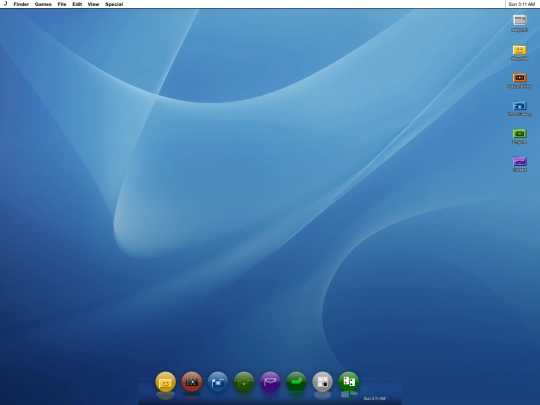Select the purple Contact desktop folder
The image size is (540, 405).
click(x=520, y=162)
